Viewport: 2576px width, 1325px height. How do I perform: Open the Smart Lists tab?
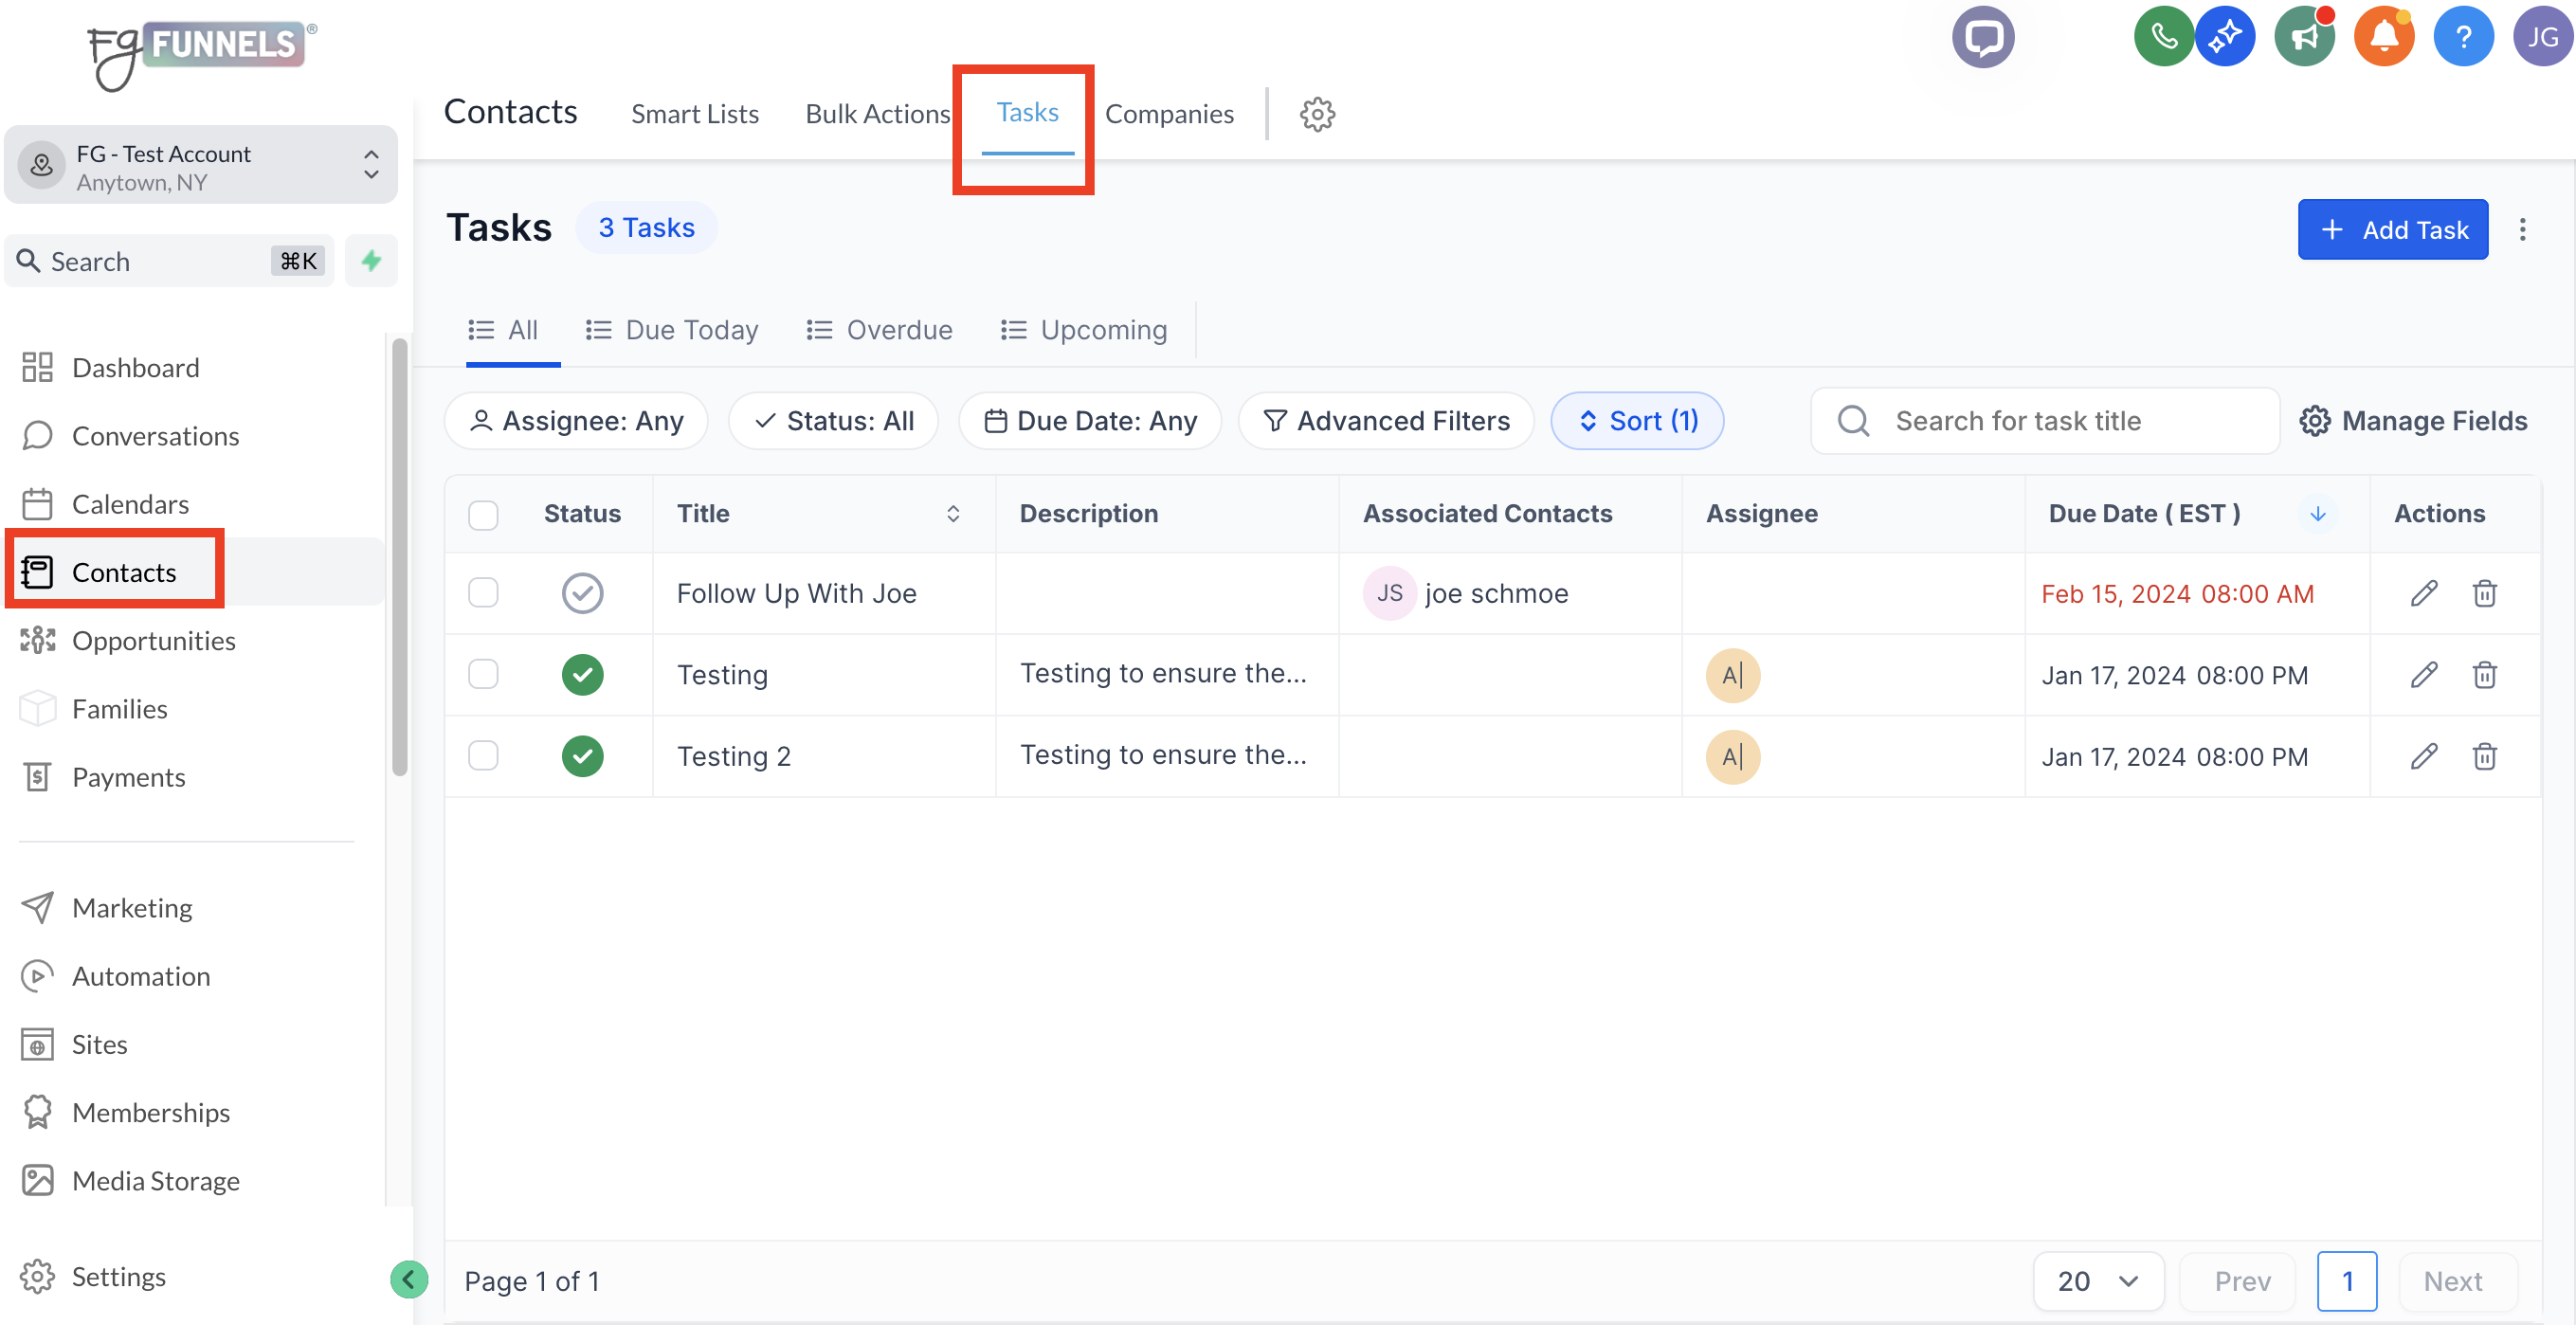coord(694,114)
